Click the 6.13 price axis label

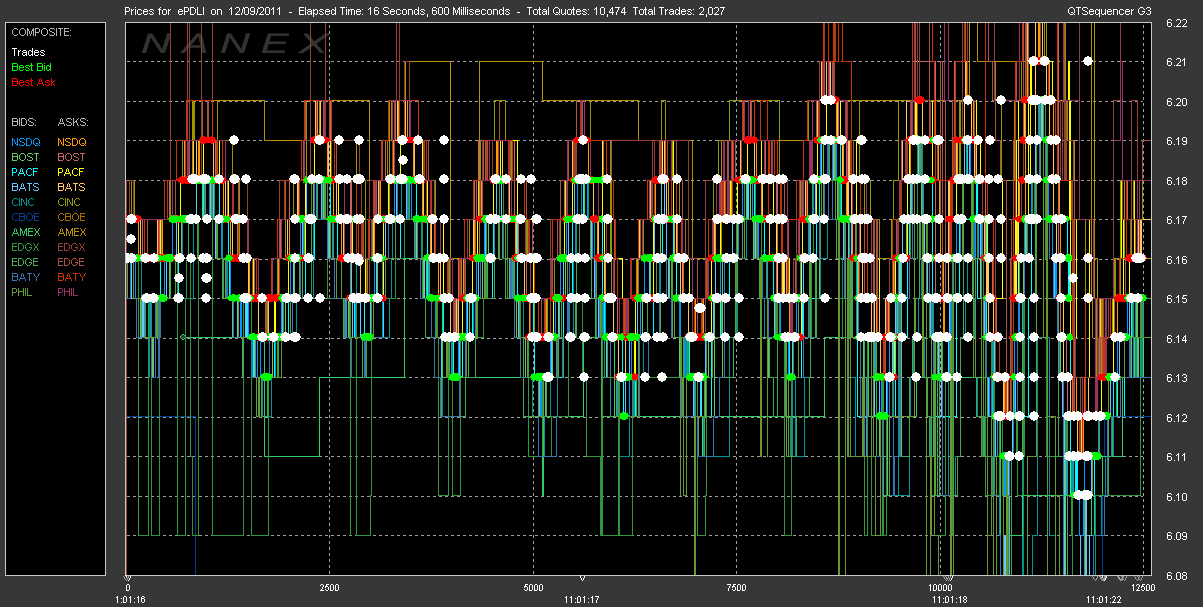point(1175,378)
